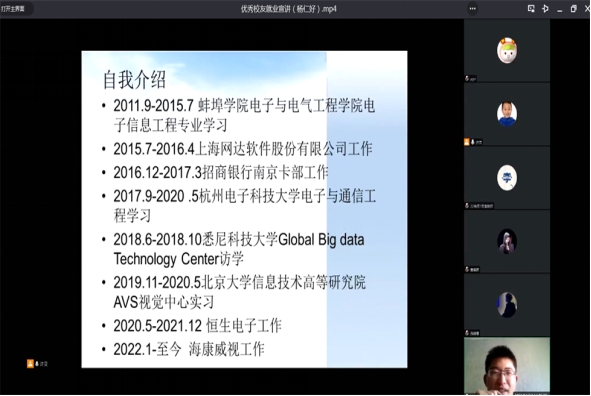Click the 打开主界面 button
Viewport: 591px width, 396px height.
[x=13, y=8]
